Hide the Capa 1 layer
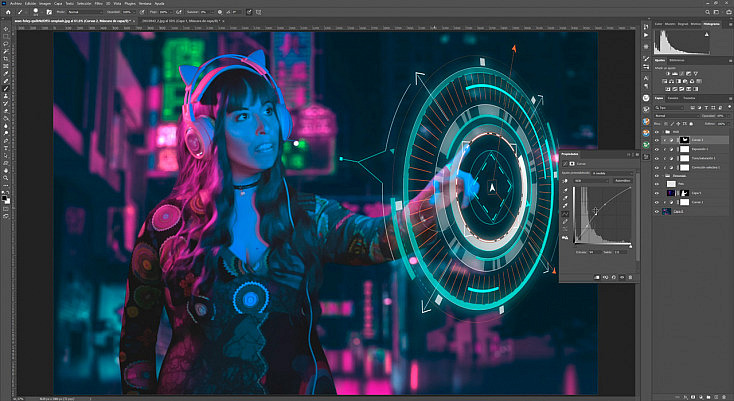This screenshot has width=734, height=401. point(657,193)
